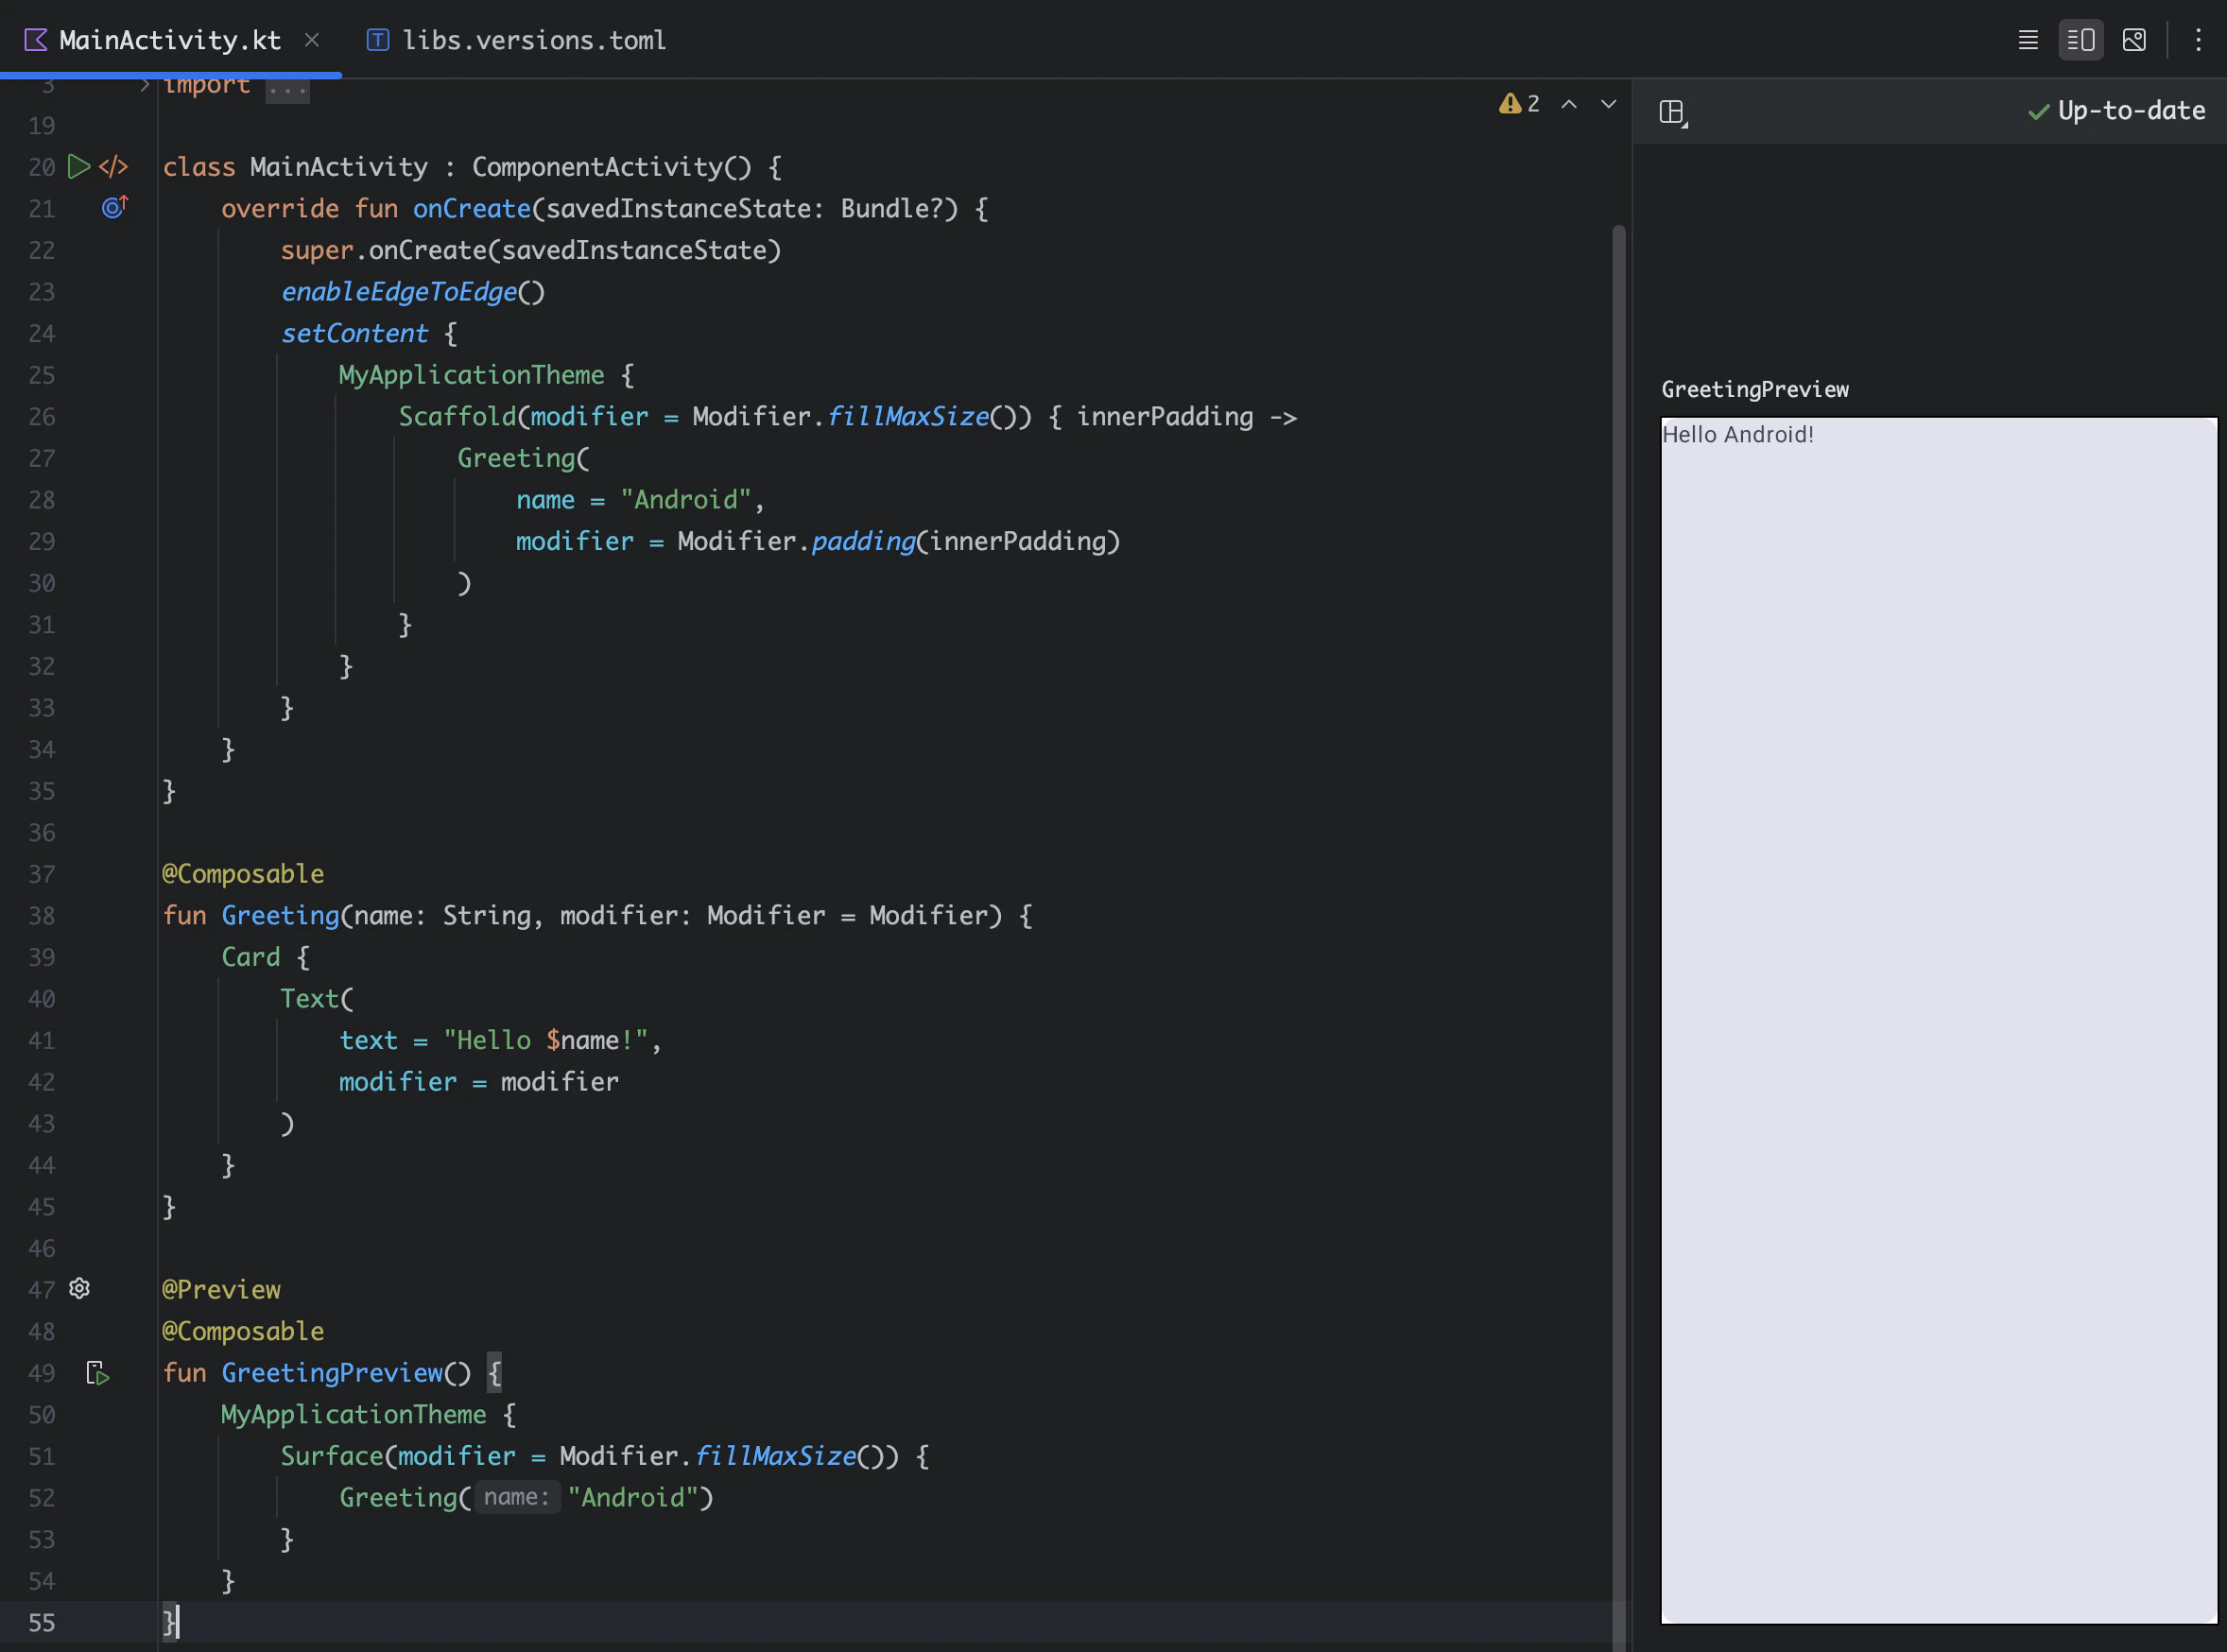This screenshot has height=1652, width=2227.
Task: Click the fillMaxSize call in the Scaffold line
Action: click(908, 416)
